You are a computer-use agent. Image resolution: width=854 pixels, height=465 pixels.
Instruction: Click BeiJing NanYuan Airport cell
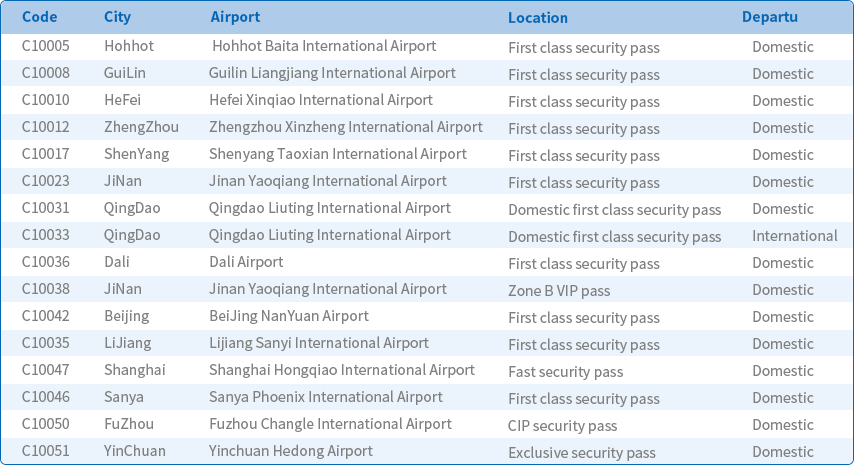(x=288, y=316)
